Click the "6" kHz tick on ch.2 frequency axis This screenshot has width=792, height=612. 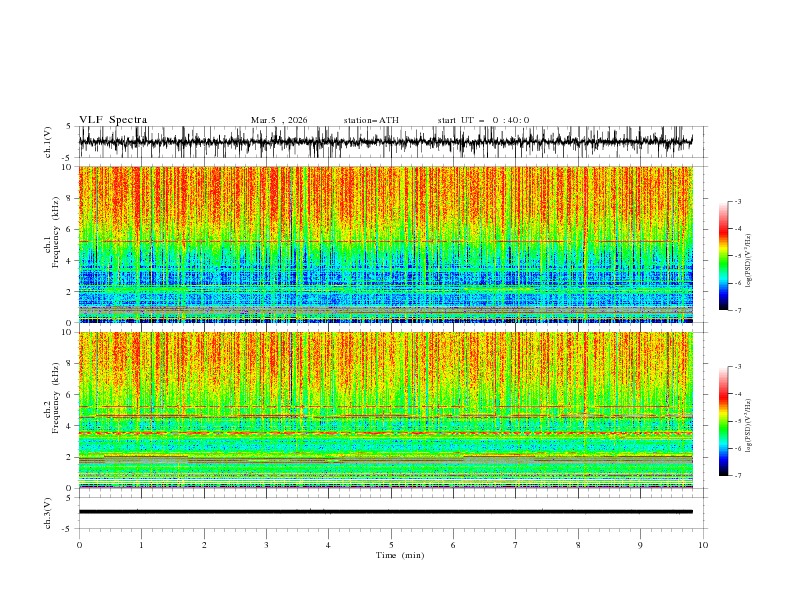[x=69, y=395]
